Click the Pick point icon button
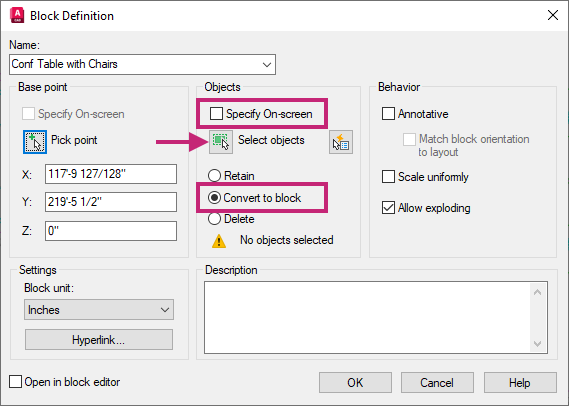Viewport: 569px width, 406px height. tap(35, 142)
